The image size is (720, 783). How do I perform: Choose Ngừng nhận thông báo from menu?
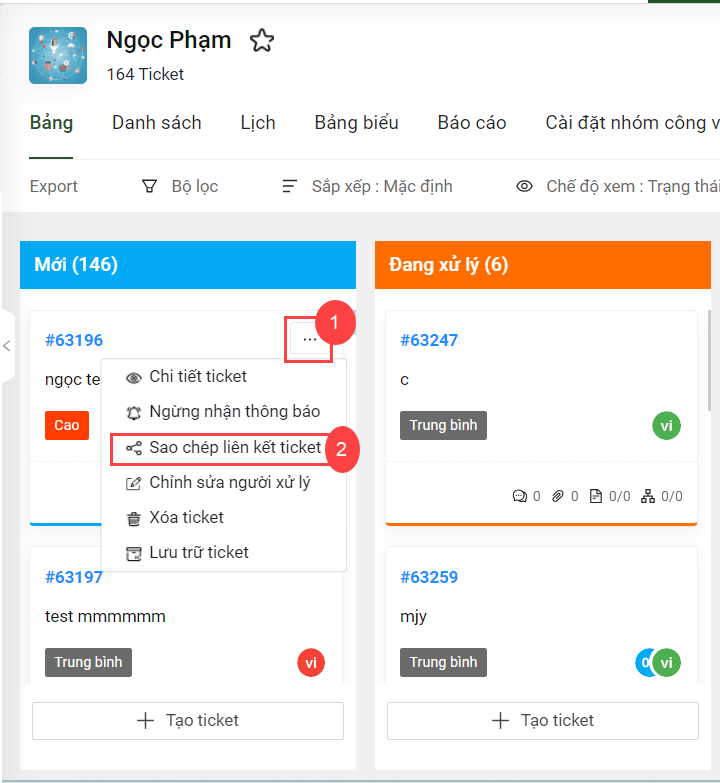223,411
